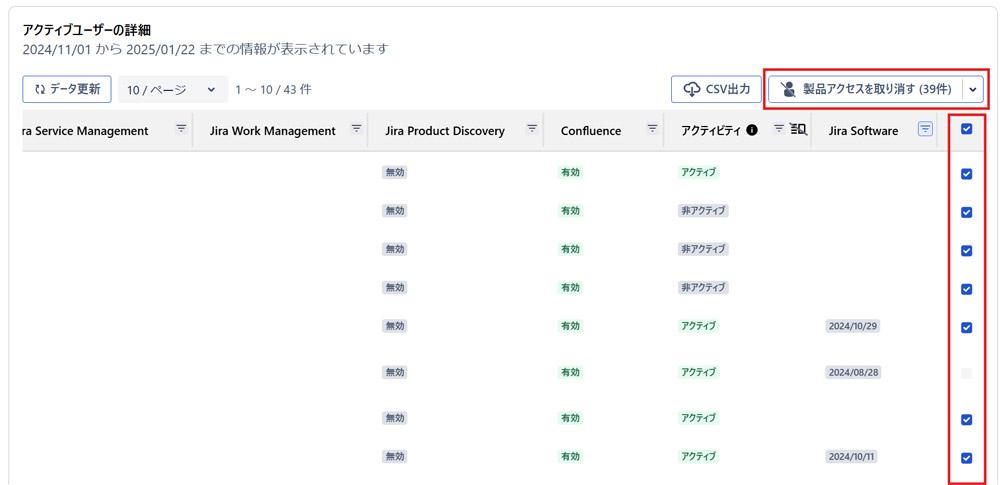1000x485 pixels.
Task: Click the 無効 badge in the 2024/08/28 row
Action: click(x=395, y=372)
